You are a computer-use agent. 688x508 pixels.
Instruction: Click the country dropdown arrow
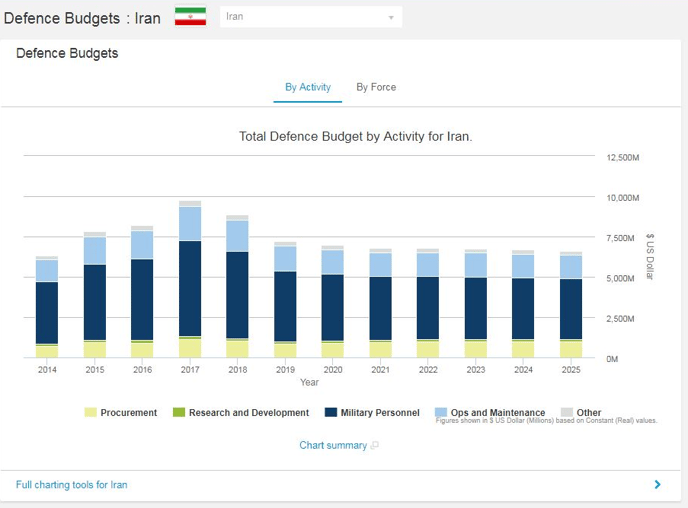click(391, 18)
